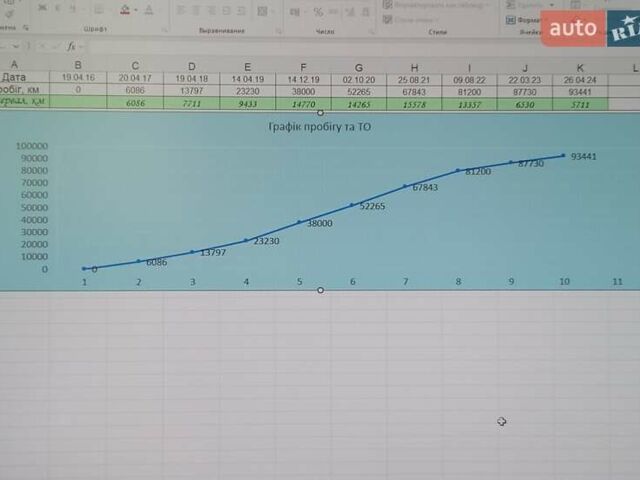This screenshot has width=640, height=480.
Task: Select green cell 5711 in column K
Action: click(580, 105)
